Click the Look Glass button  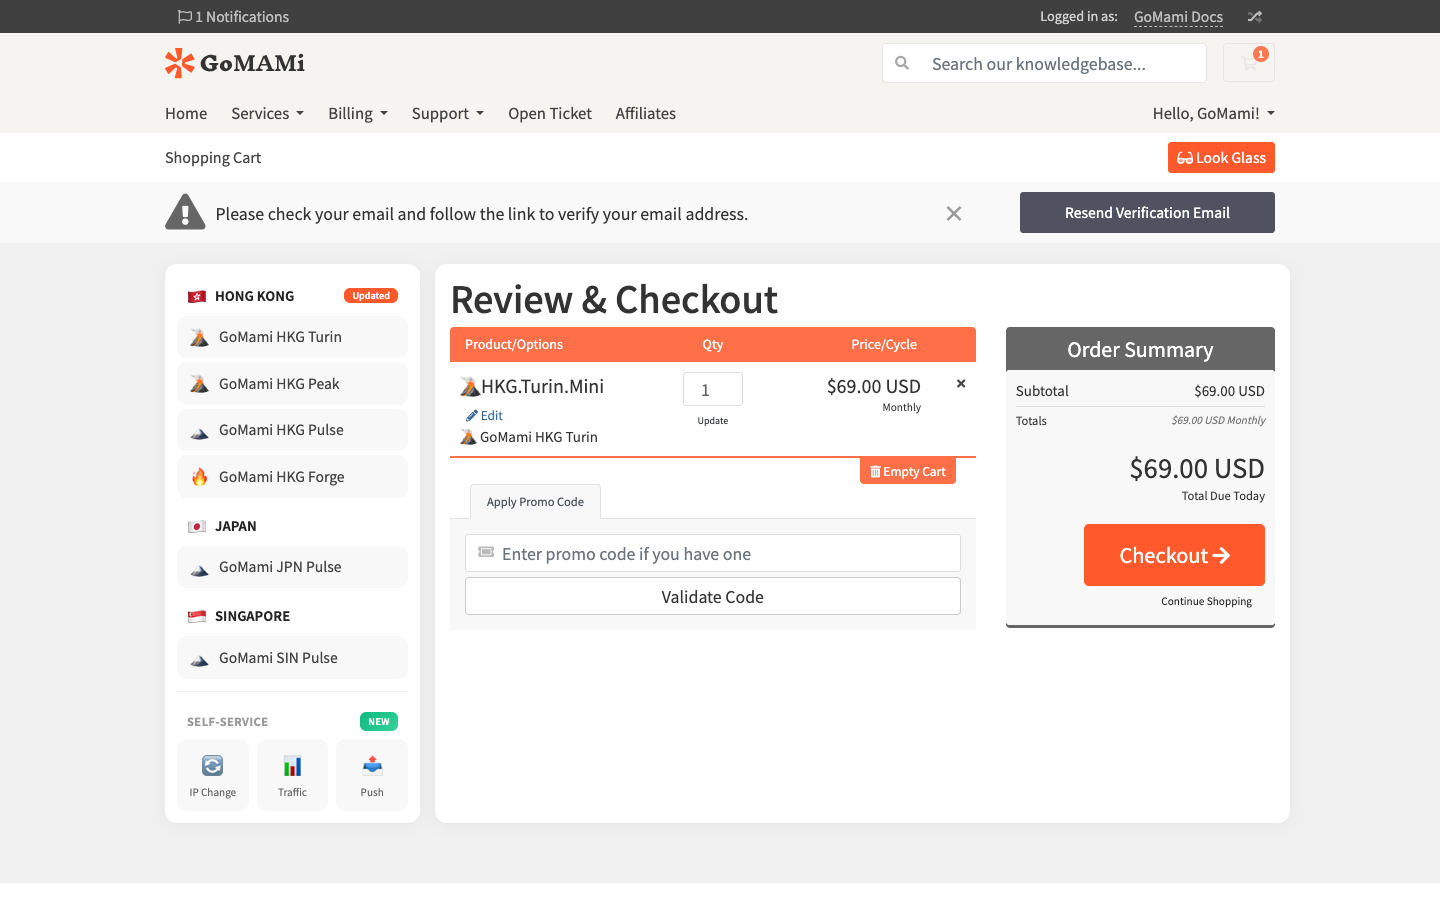1221,158
